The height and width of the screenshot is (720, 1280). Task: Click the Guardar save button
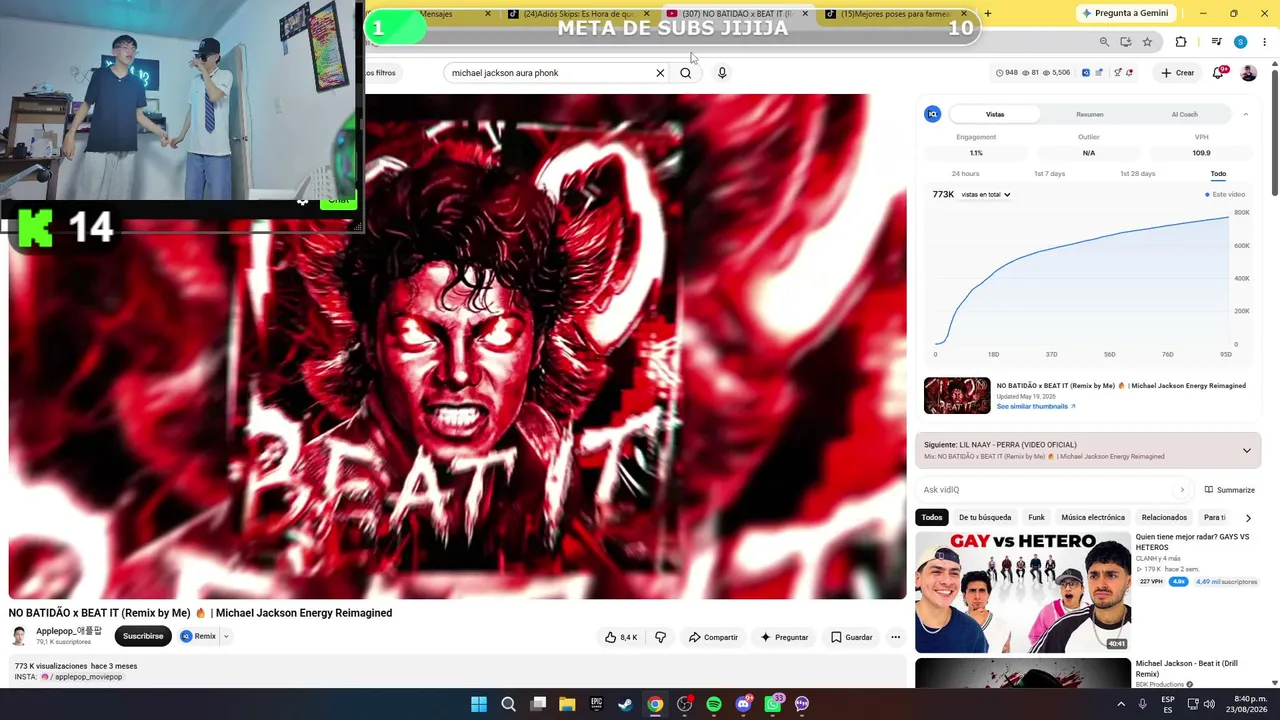(851, 637)
